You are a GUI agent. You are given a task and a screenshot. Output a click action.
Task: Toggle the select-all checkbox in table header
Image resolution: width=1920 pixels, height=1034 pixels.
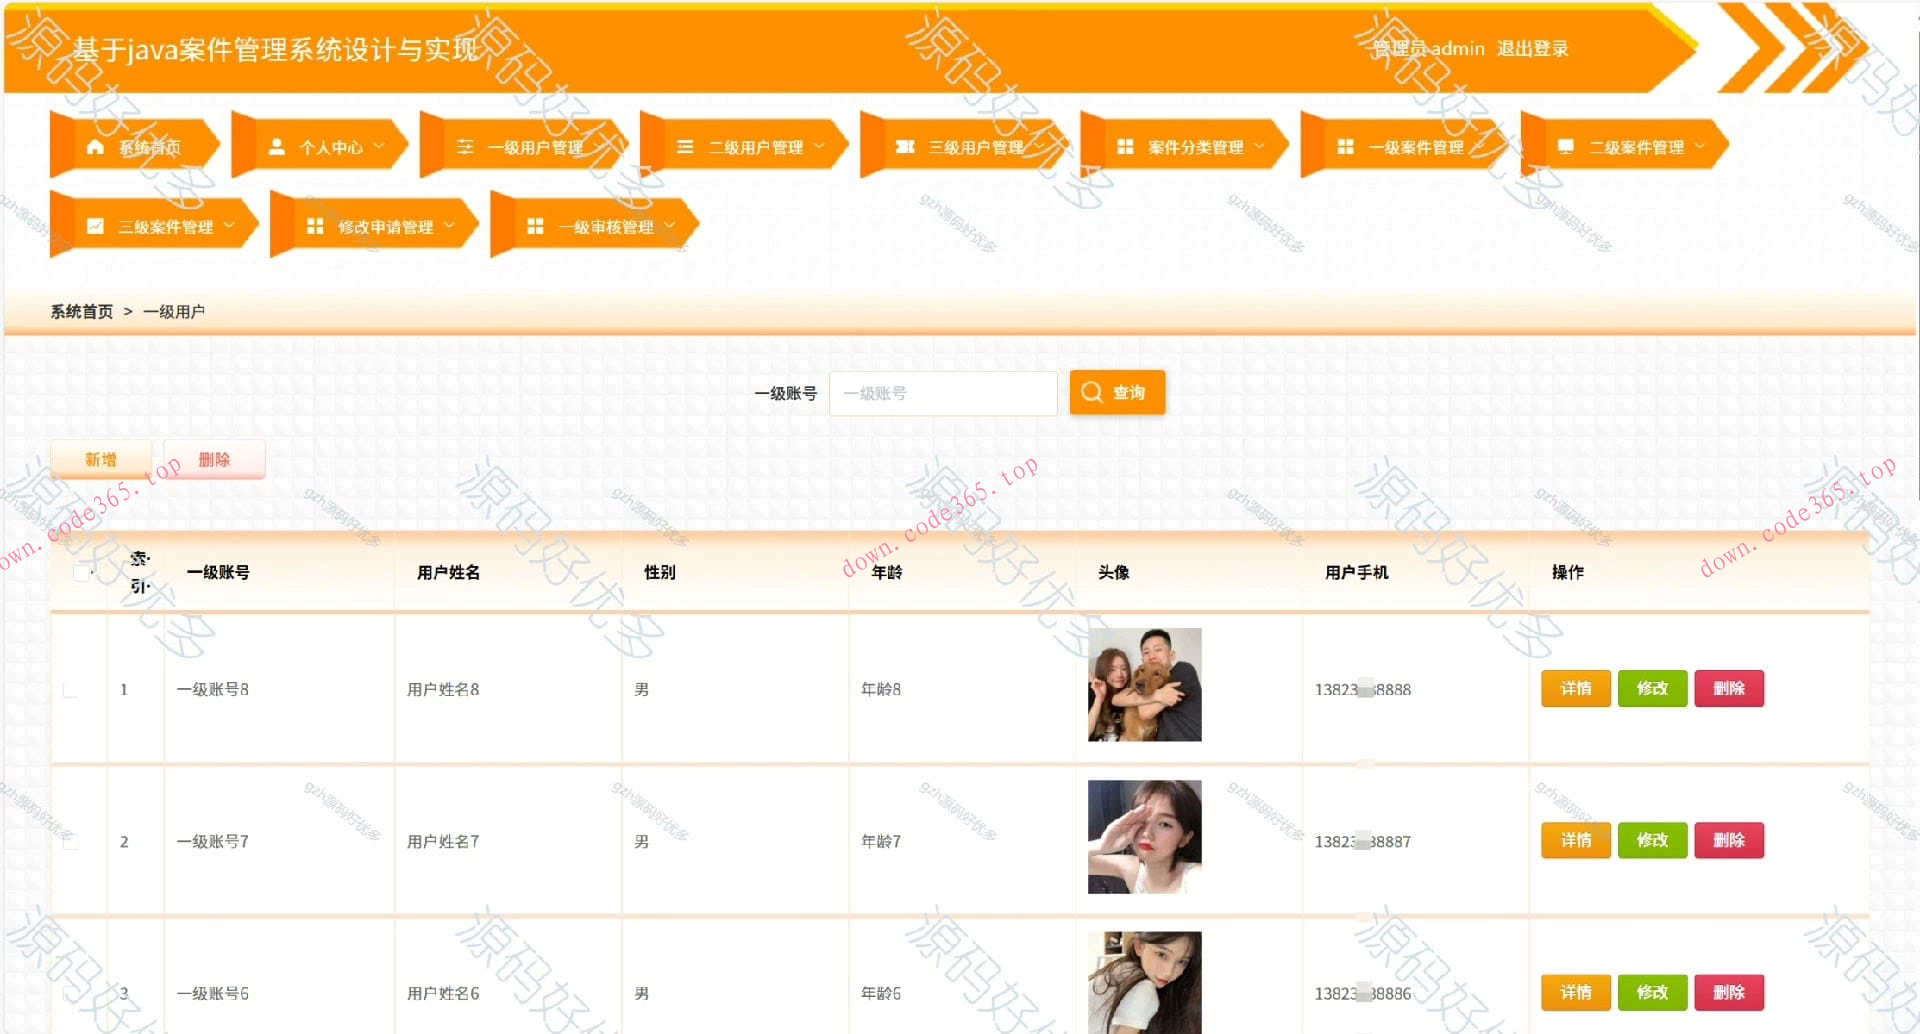point(79,572)
